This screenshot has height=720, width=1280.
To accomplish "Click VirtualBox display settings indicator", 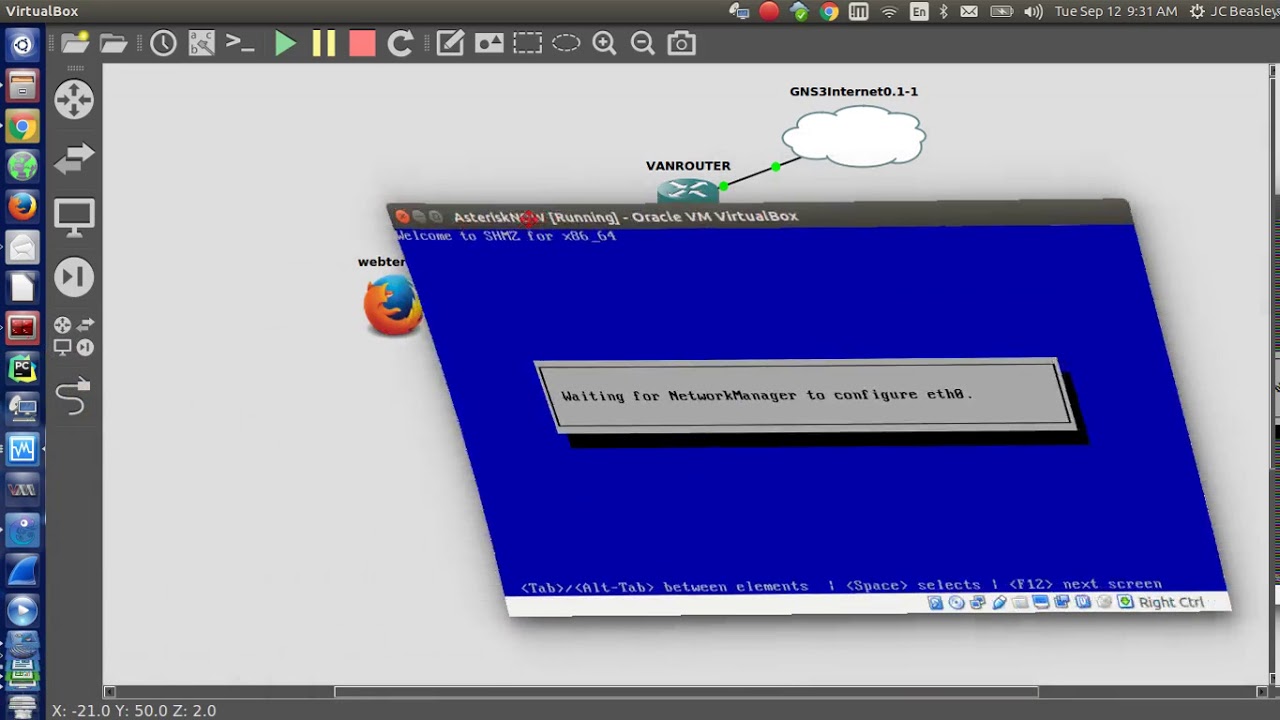I will [x=1041, y=603].
